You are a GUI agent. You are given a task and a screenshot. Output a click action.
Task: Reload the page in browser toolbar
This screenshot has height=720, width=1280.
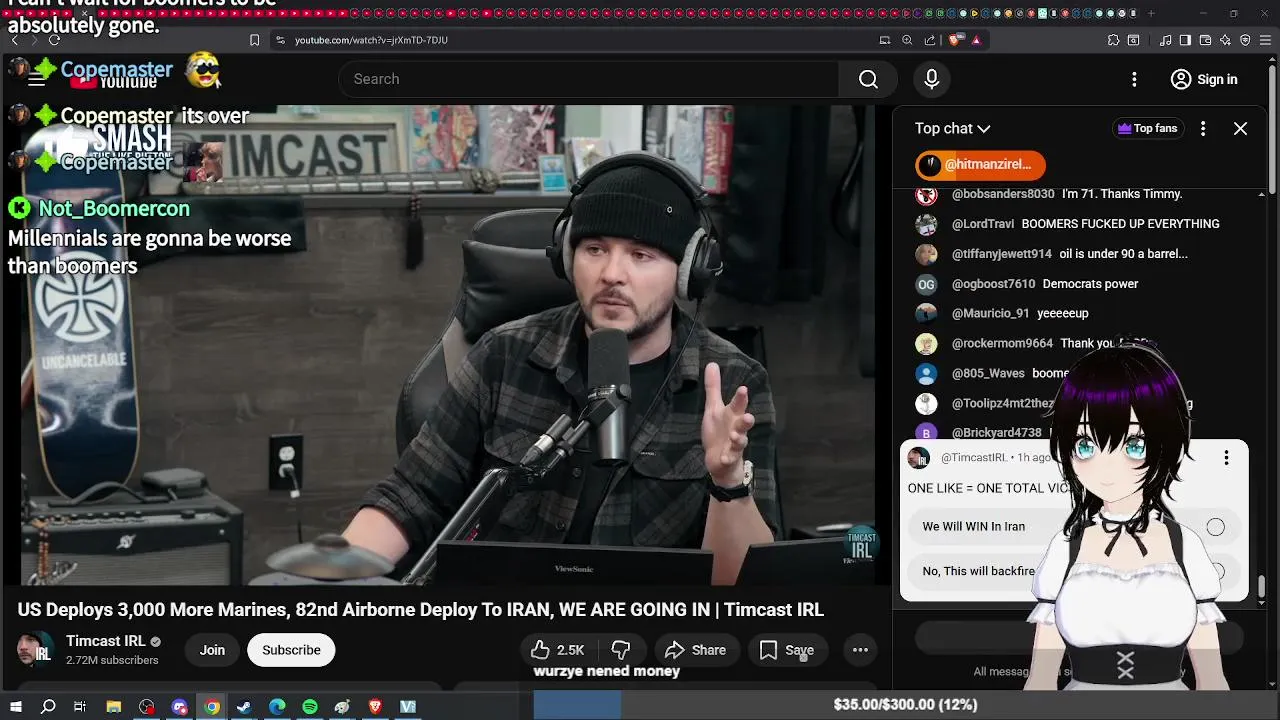click(x=54, y=40)
